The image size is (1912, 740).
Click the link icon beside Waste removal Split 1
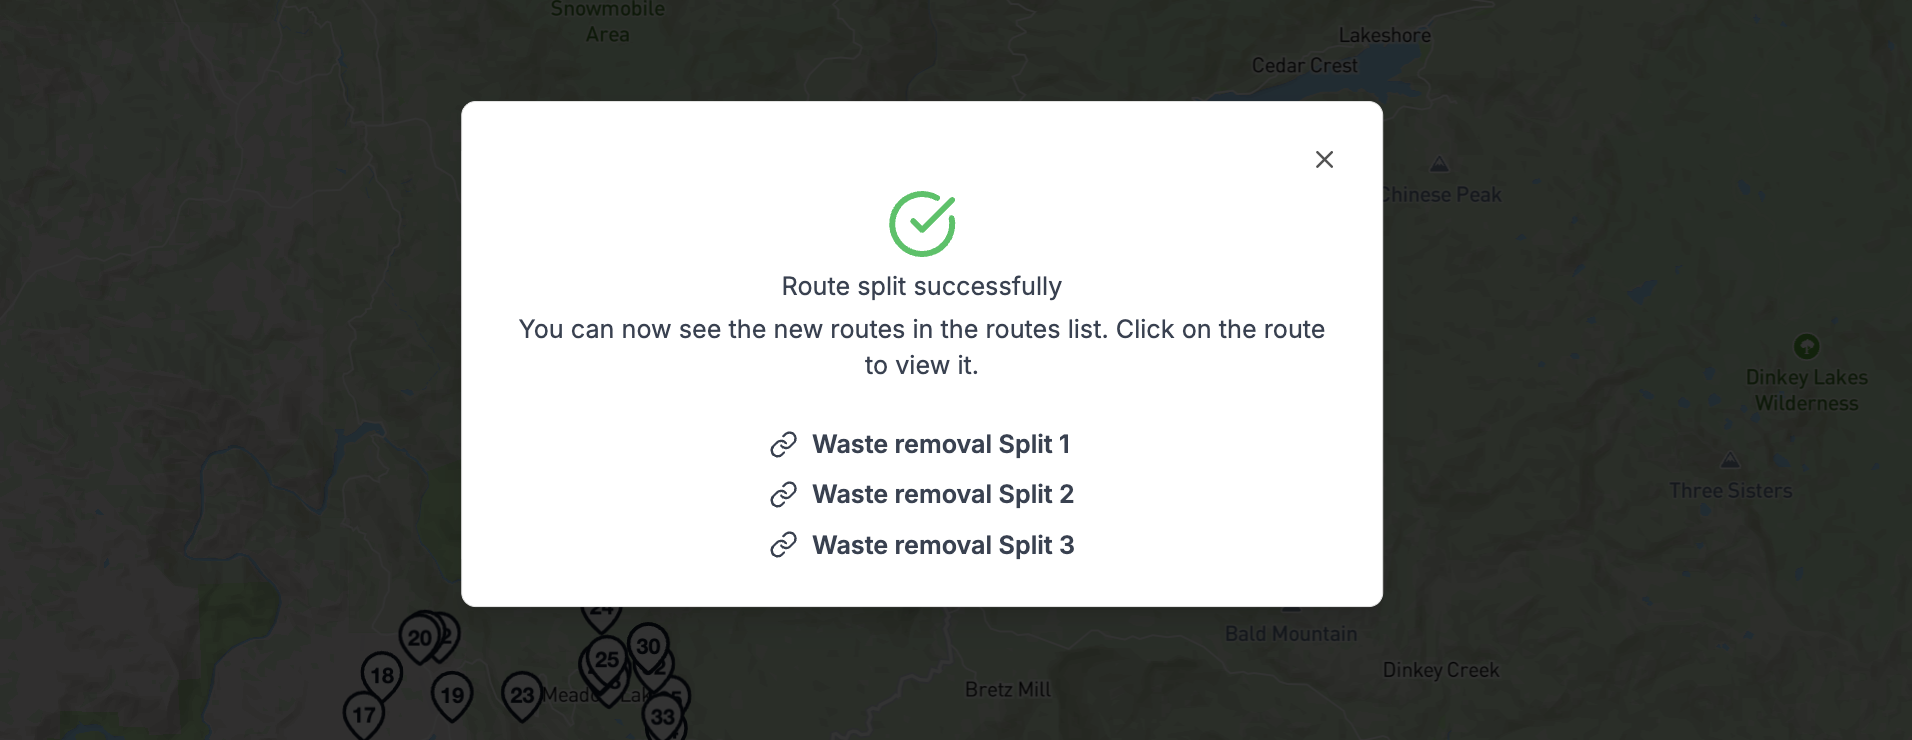pos(784,444)
